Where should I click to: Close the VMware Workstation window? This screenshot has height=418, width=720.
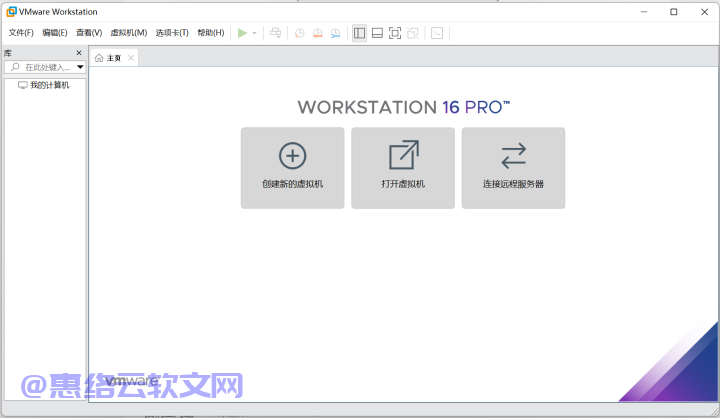704,12
